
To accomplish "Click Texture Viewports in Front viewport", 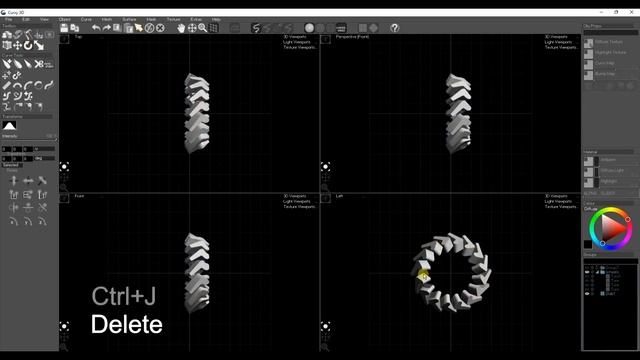I will point(300,207).
